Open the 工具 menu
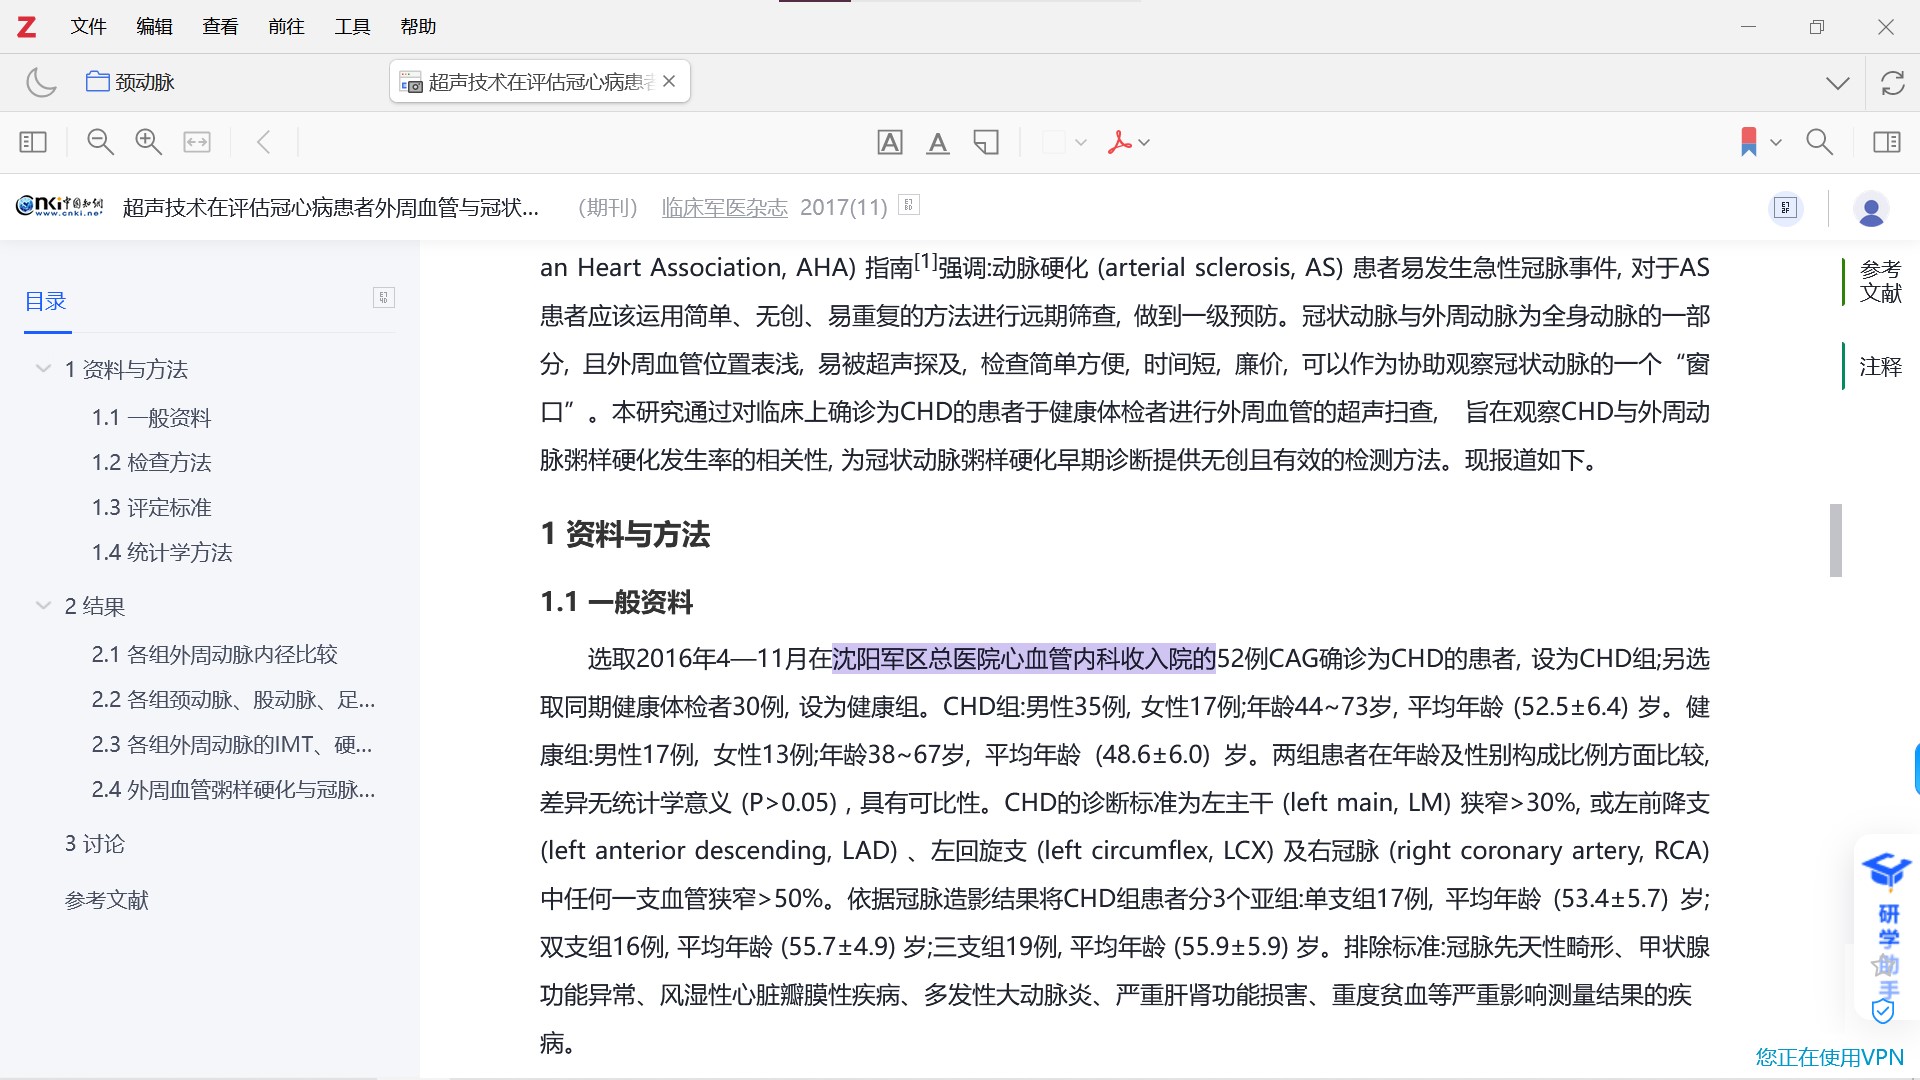 [x=352, y=27]
